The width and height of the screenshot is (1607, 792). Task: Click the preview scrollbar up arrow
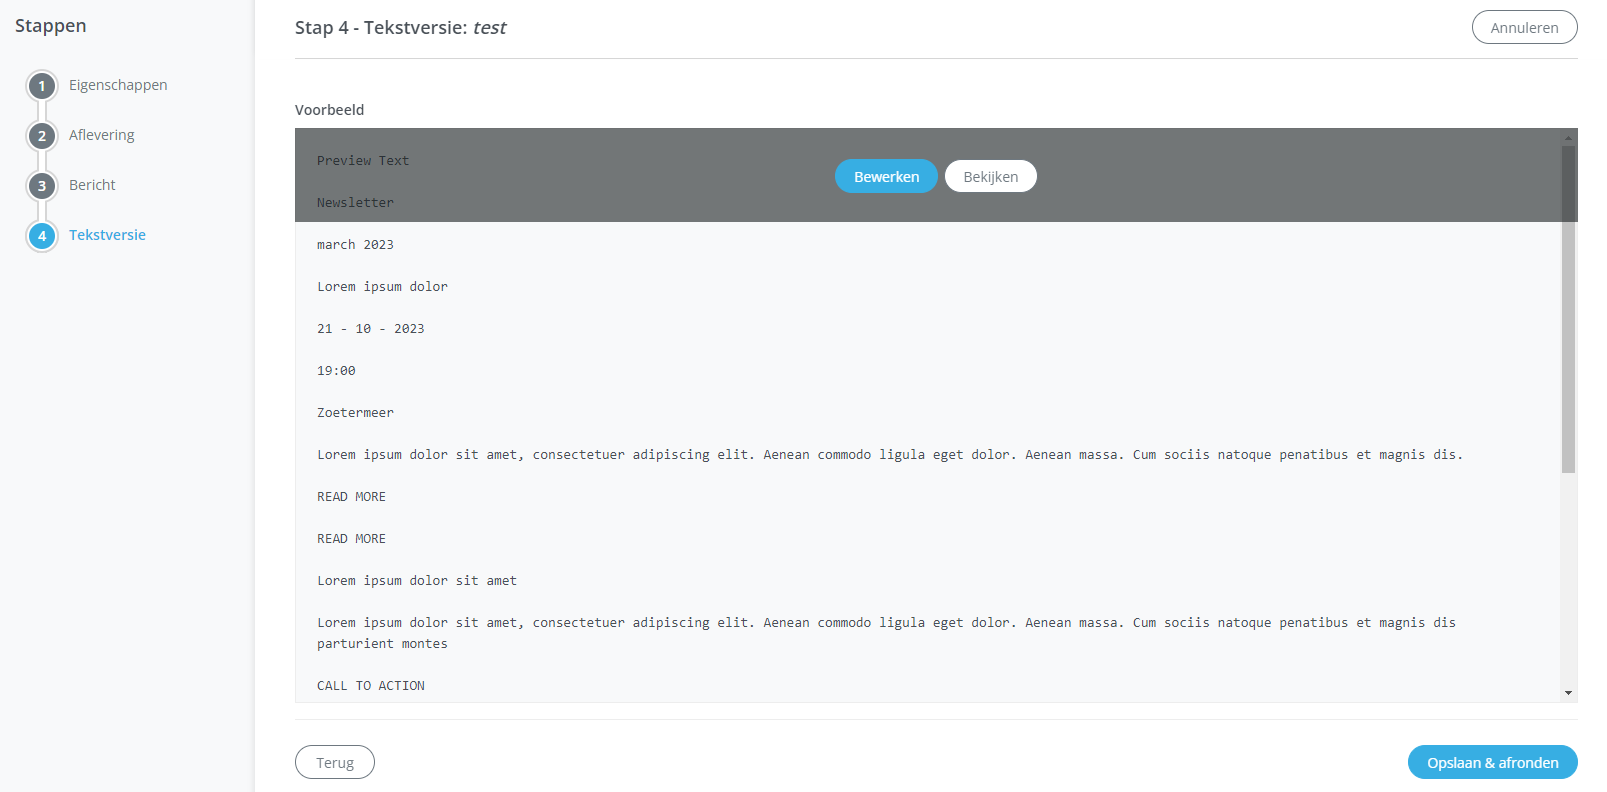click(x=1568, y=137)
